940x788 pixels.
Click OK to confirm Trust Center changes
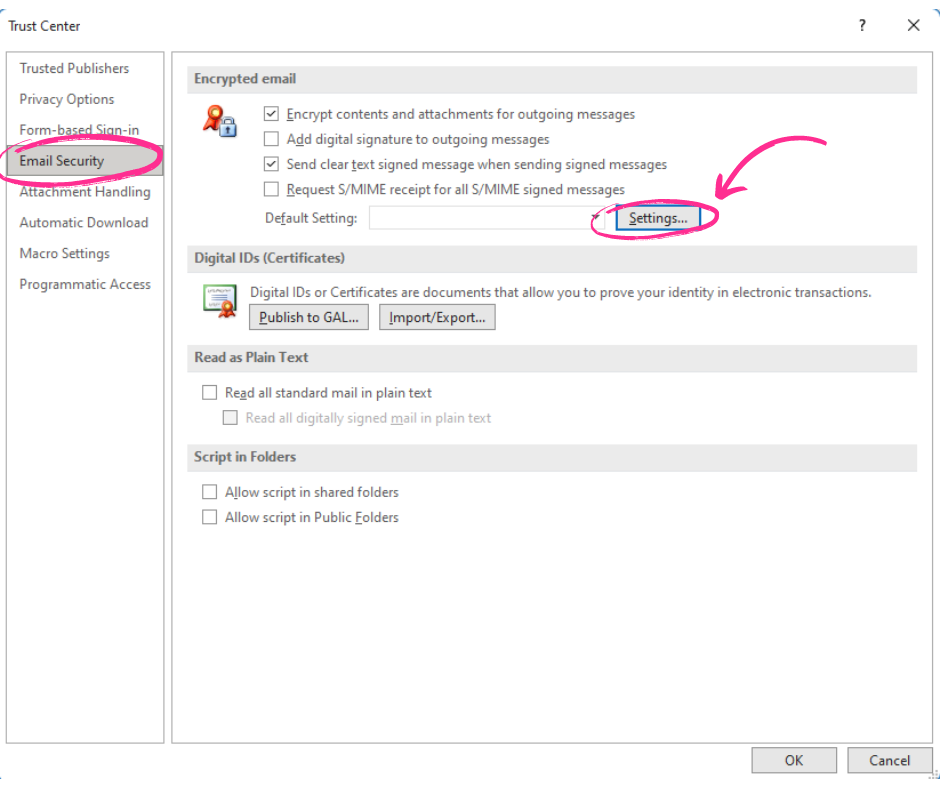pyautogui.click(x=794, y=760)
